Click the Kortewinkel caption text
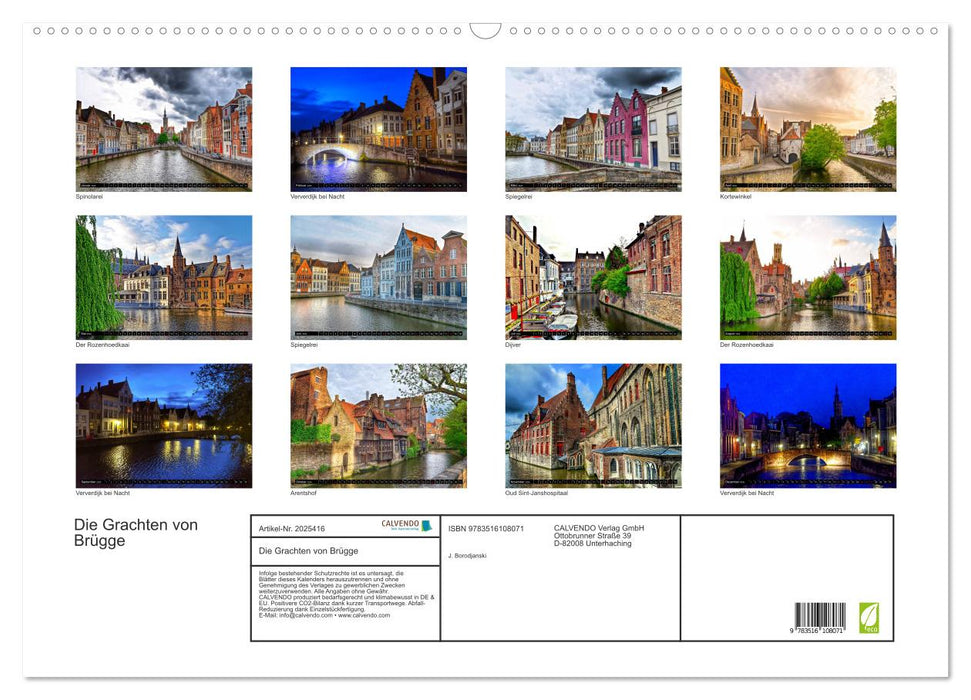 click(x=735, y=197)
